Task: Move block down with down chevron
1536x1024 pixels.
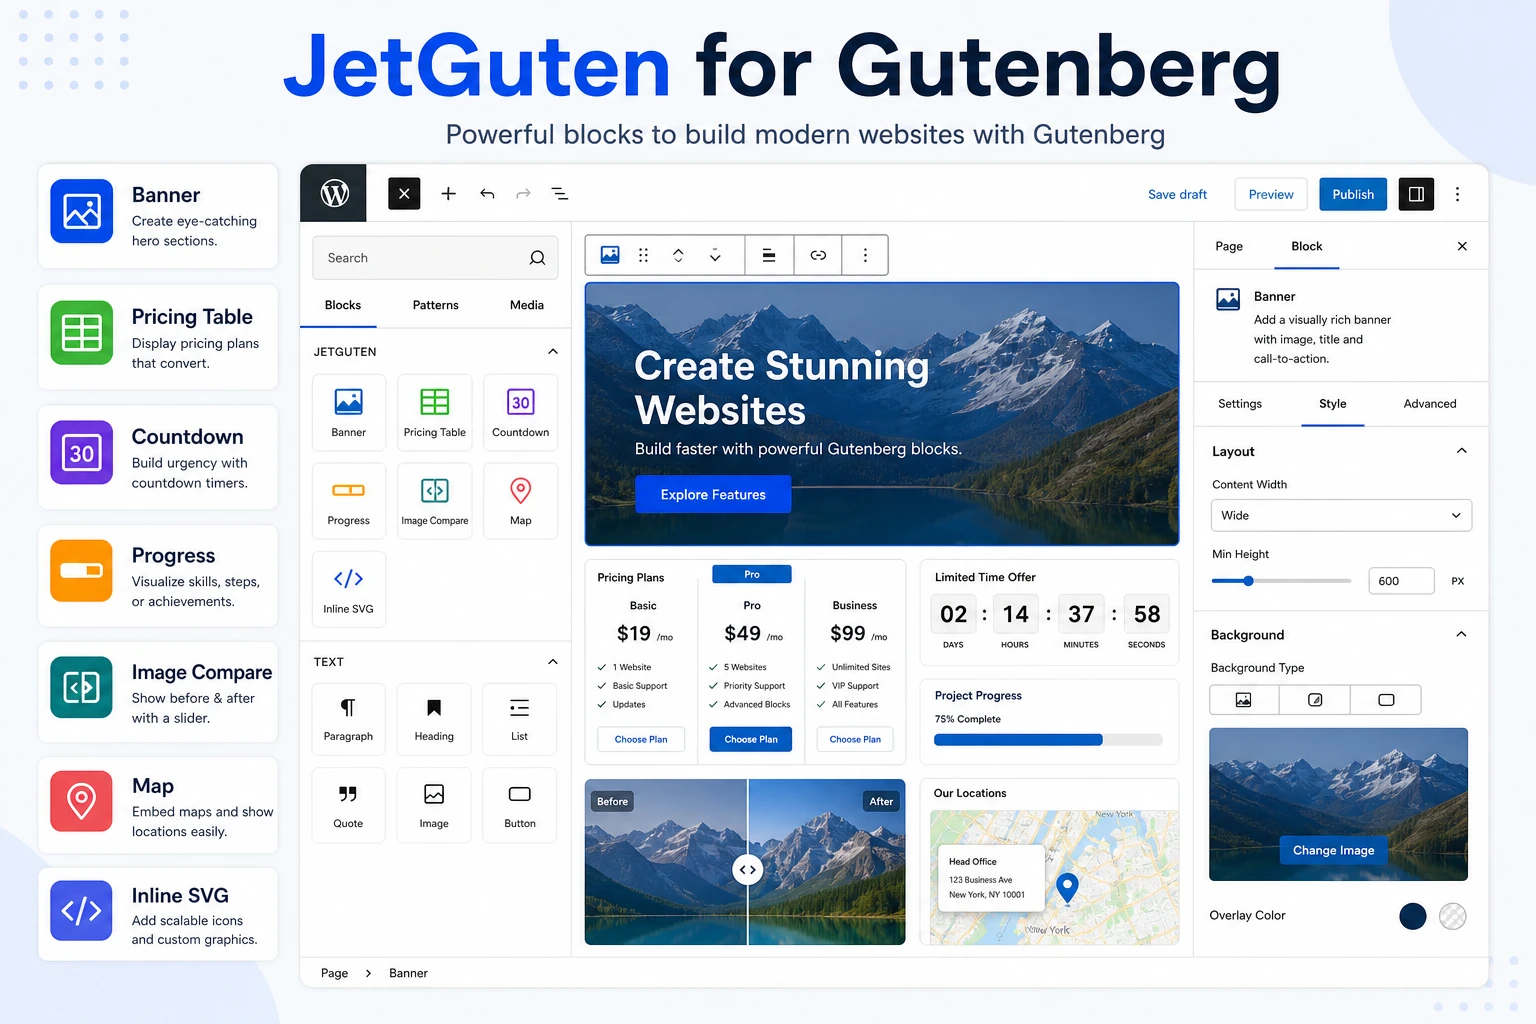Action: 715,256
